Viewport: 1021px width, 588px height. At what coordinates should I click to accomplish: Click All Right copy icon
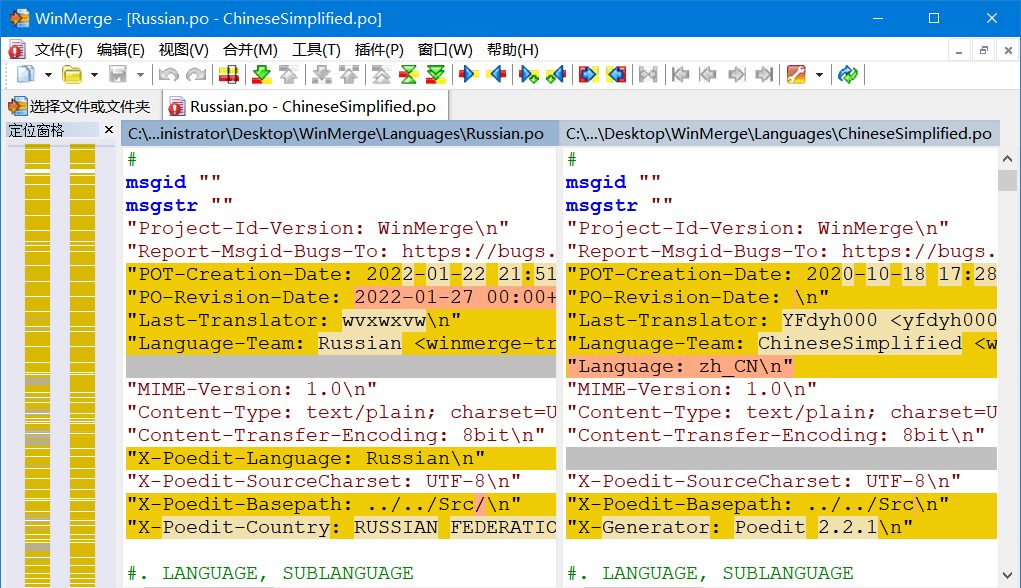click(588, 75)
